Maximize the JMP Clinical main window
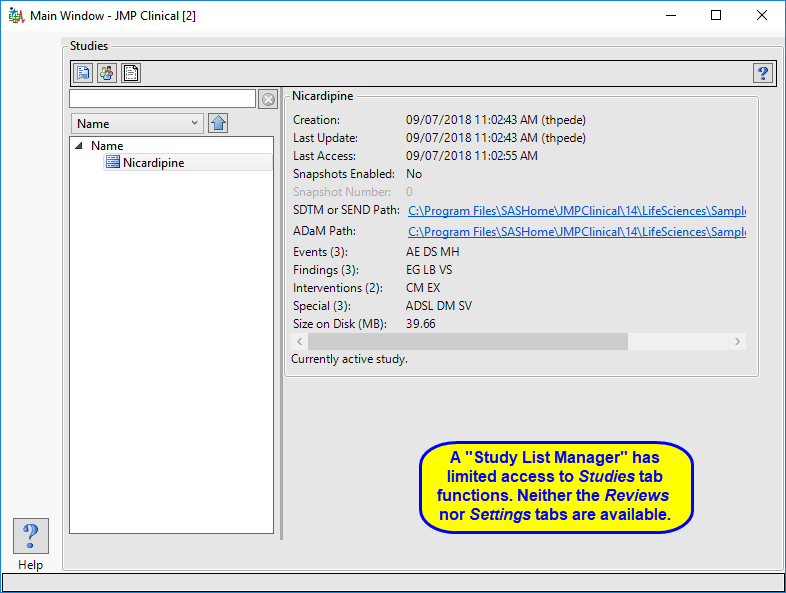Screen dimensions: 786x593 tap(716, 16)
